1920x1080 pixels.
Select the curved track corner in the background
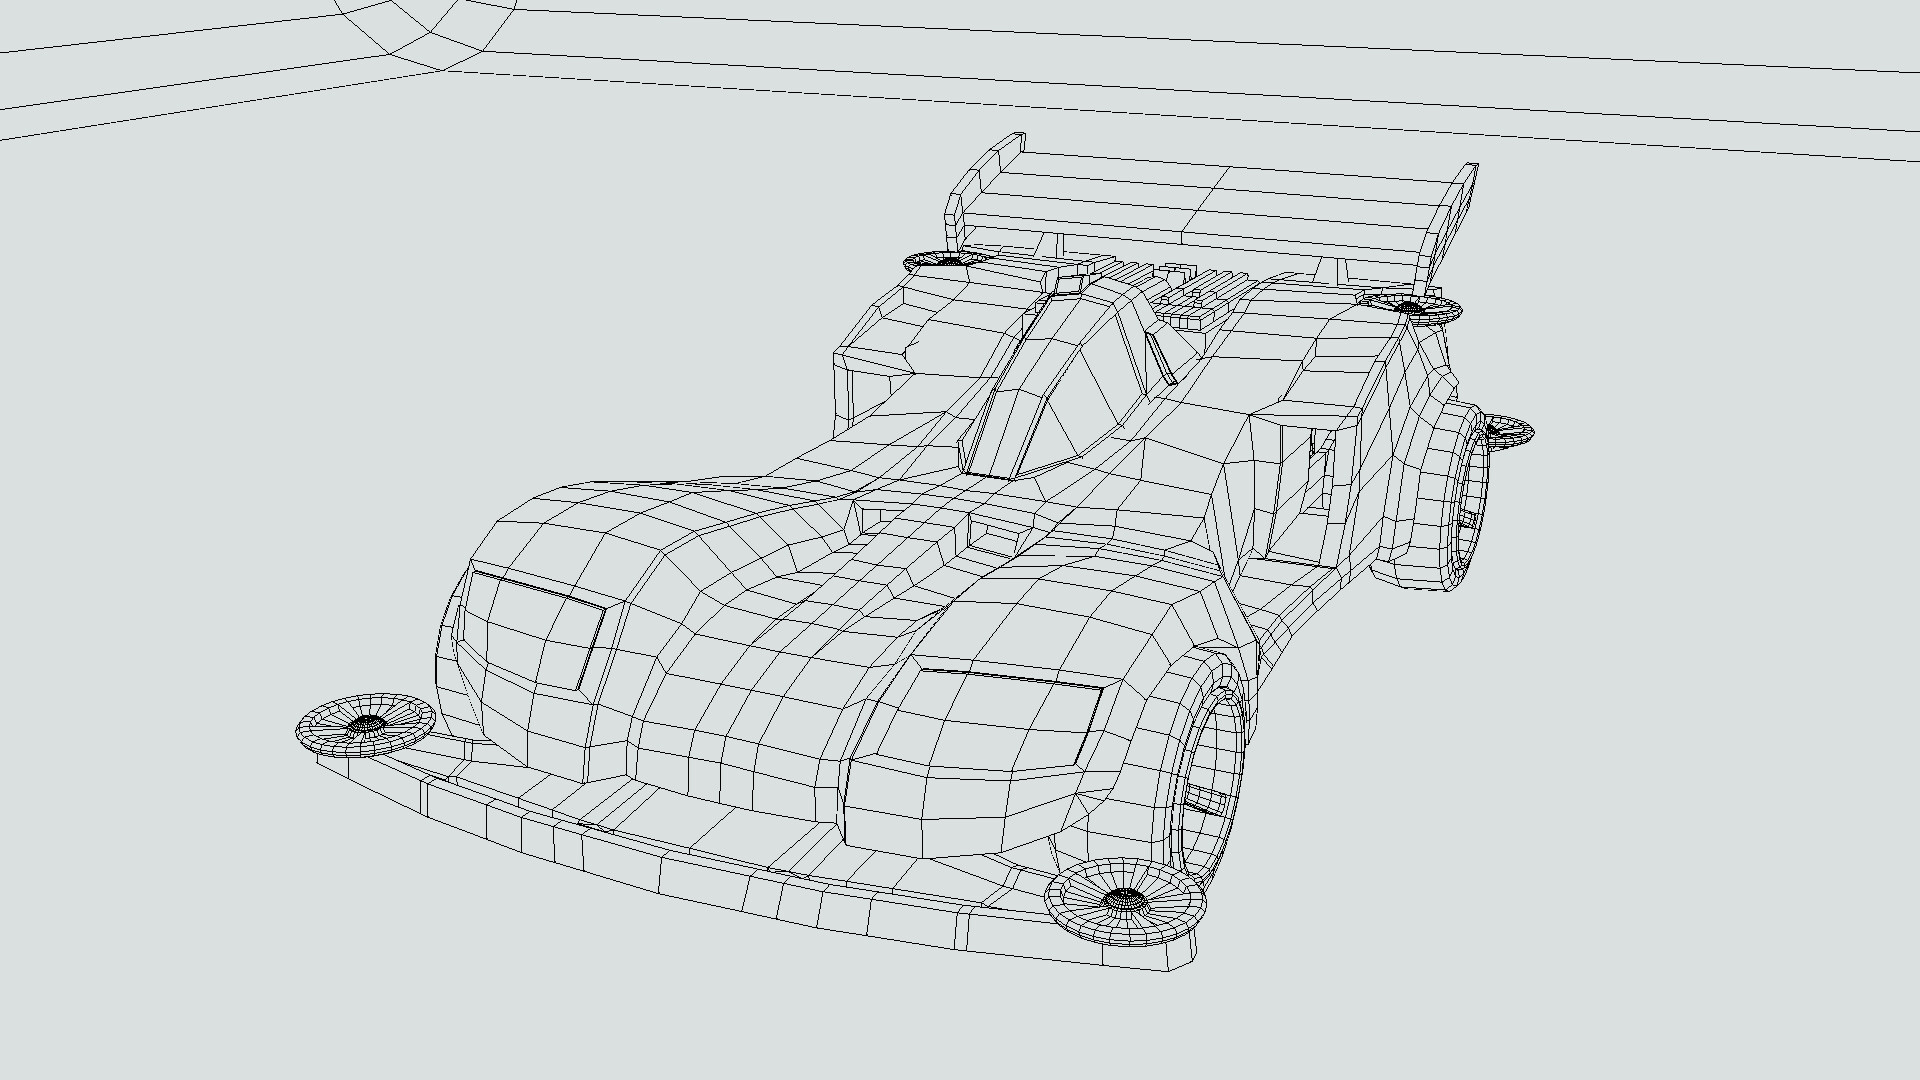430,35
